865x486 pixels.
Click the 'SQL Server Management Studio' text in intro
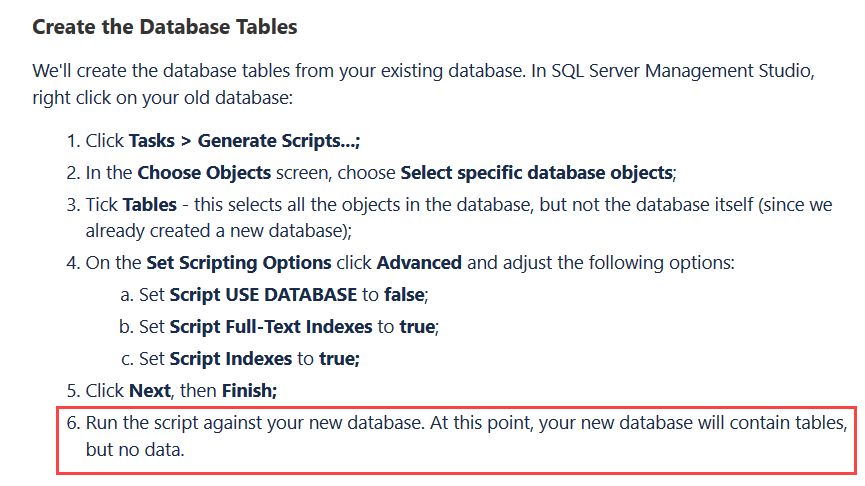pos(681,71)
